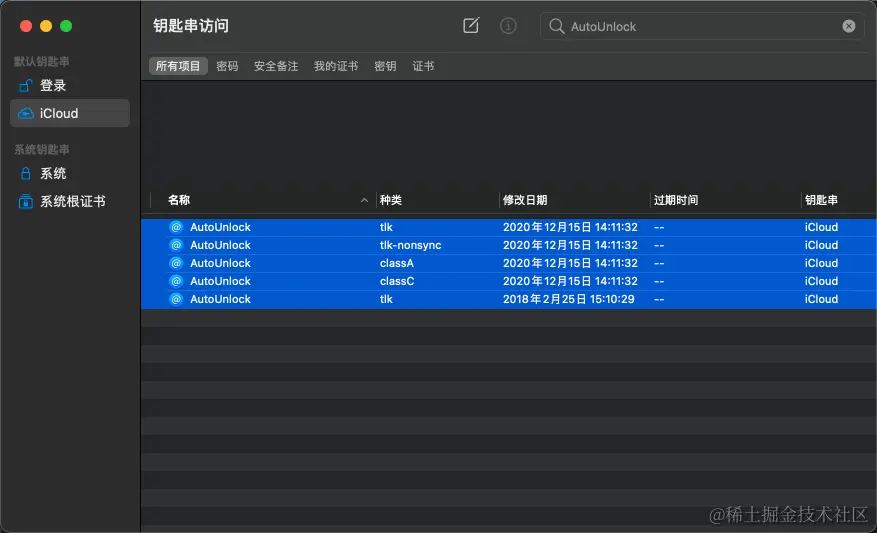Click the @ icon of the 2018 tlk row
The image size is (877, 533).
click(x=176, y=299)
